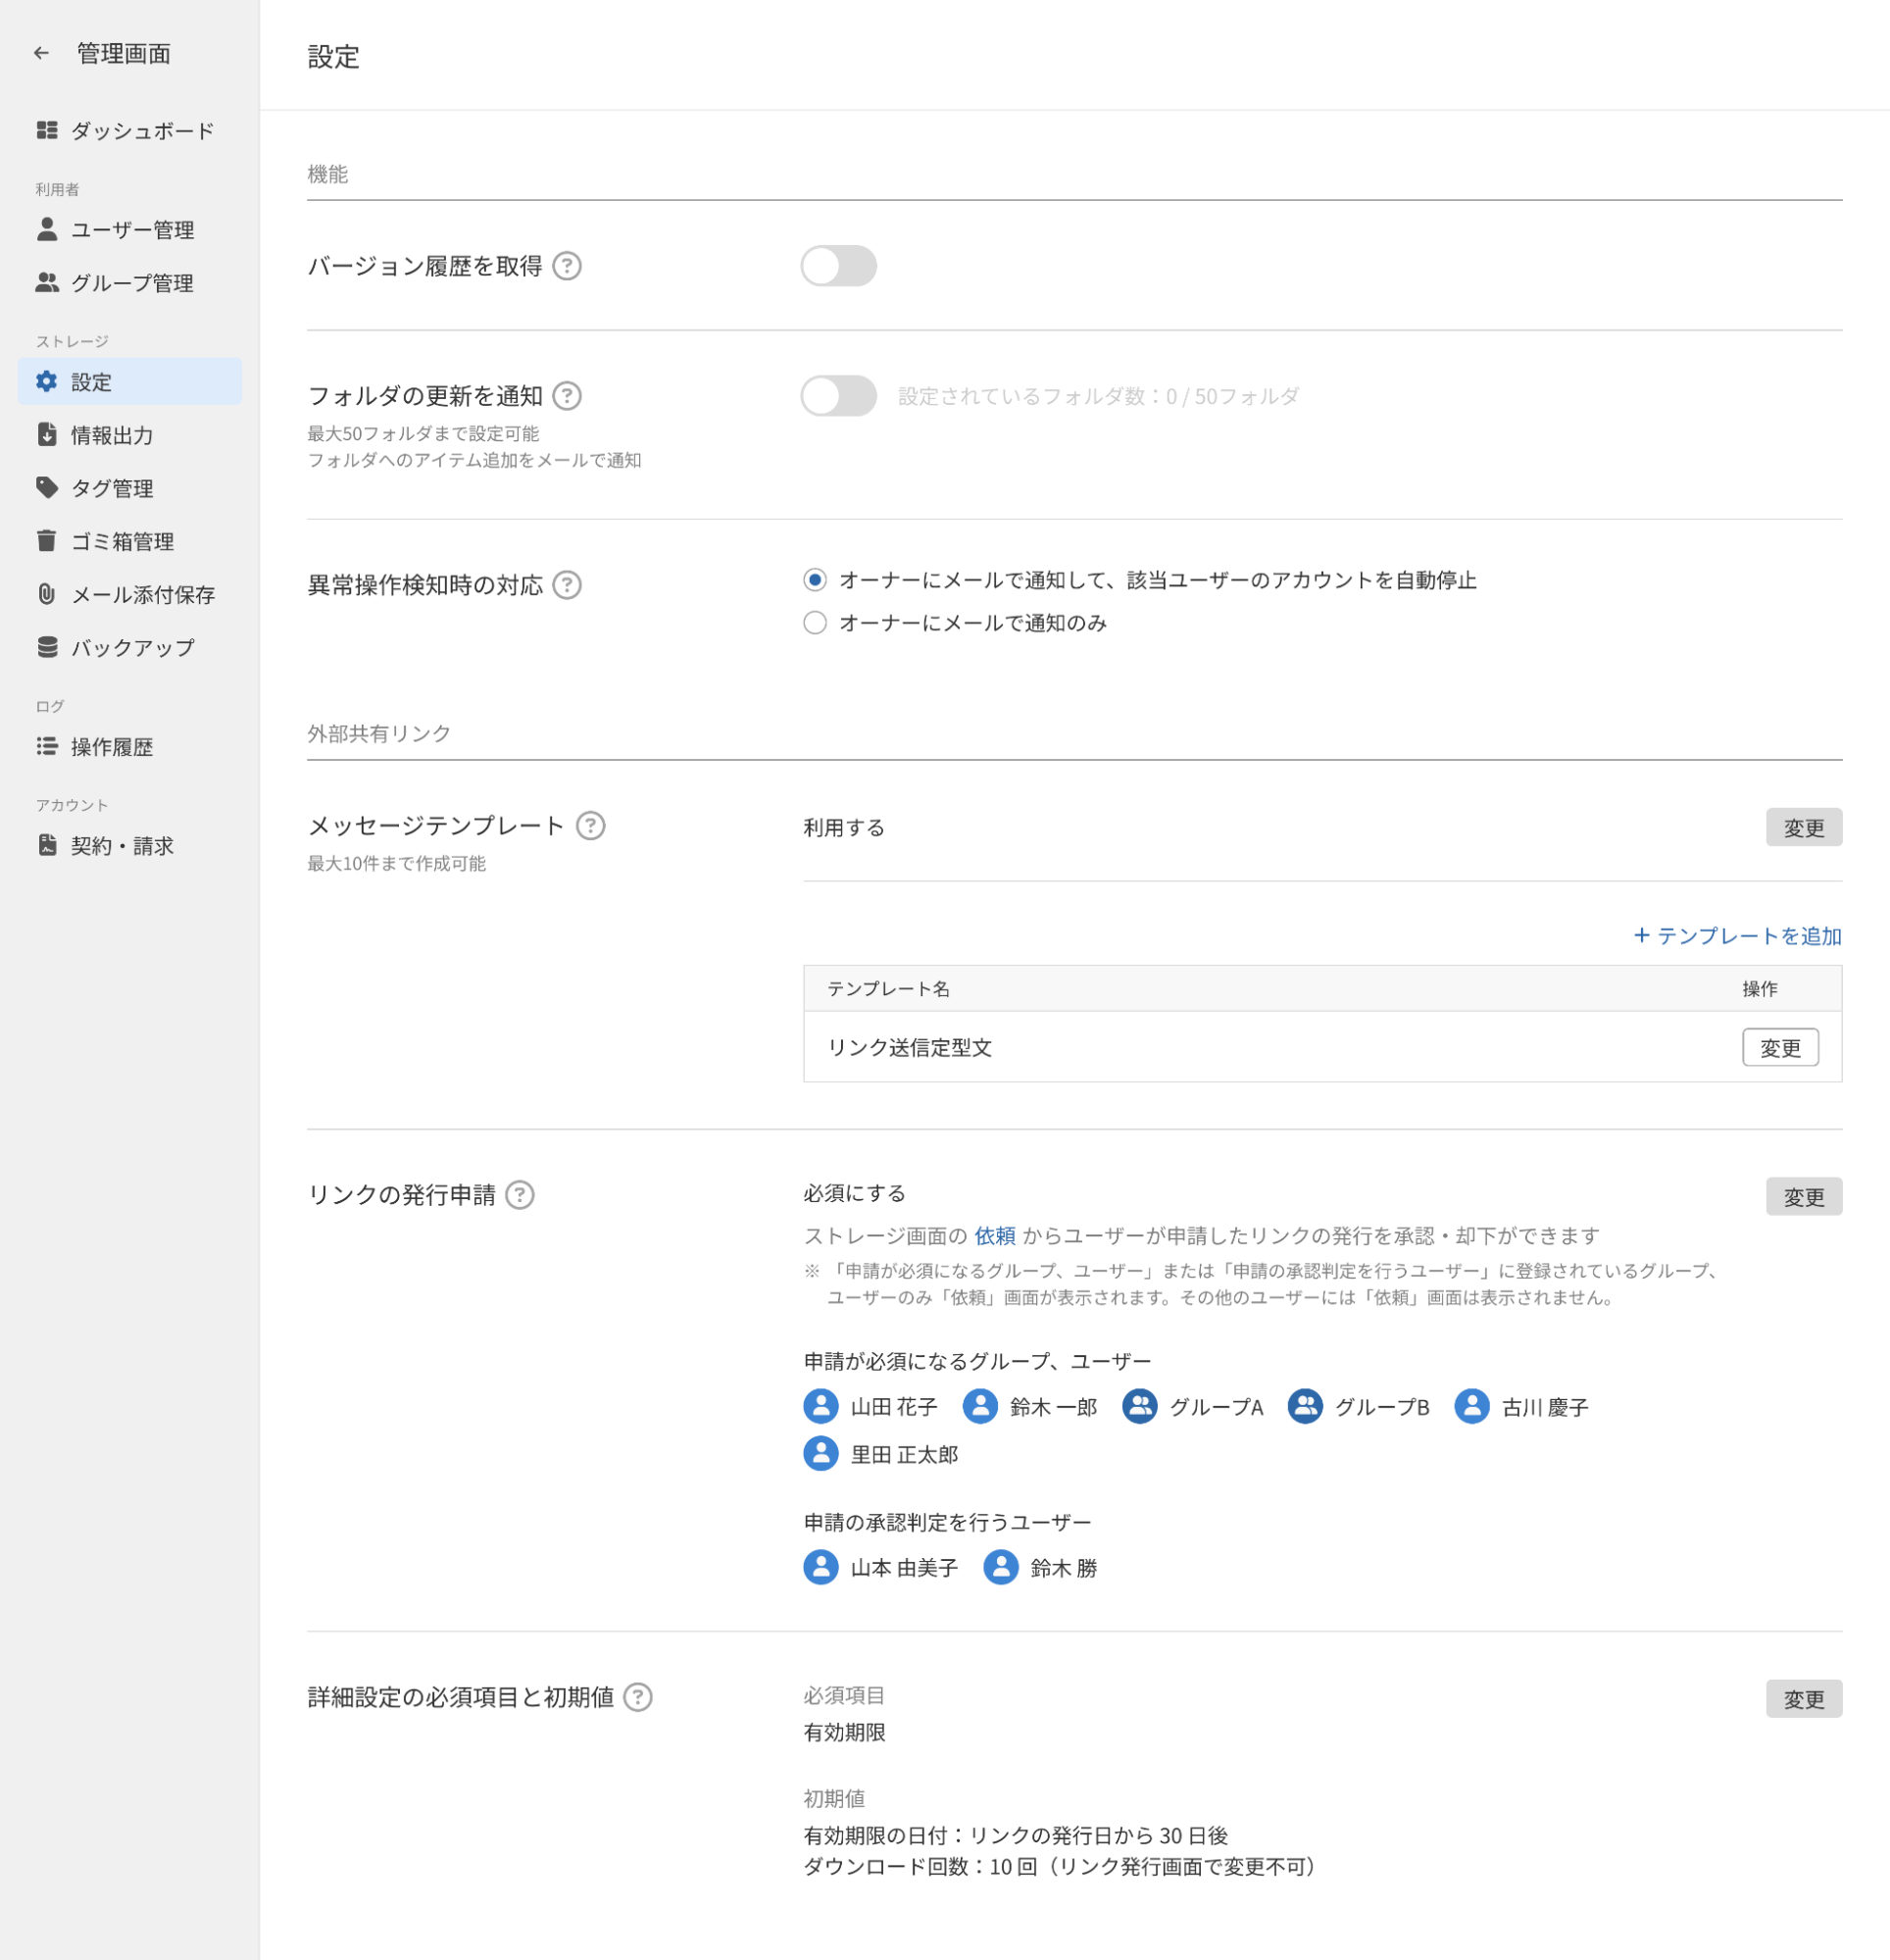Open help for バージョン履歴を取得

tap(567, 266)
